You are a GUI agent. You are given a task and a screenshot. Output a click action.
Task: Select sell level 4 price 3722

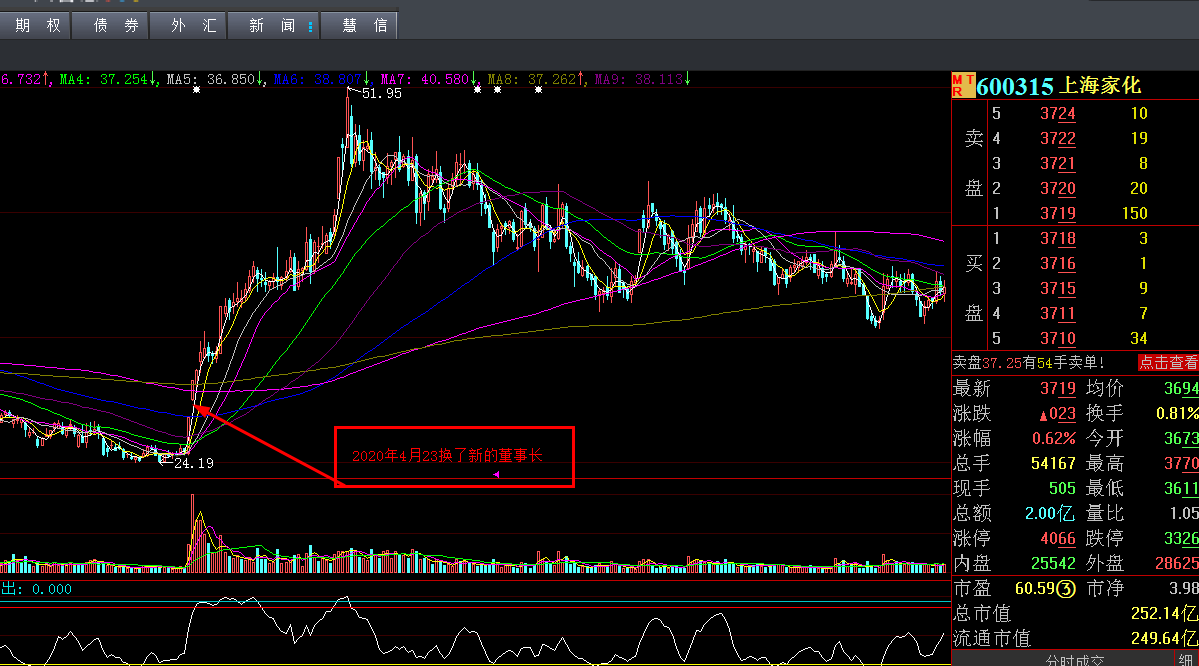[1058, 138]
